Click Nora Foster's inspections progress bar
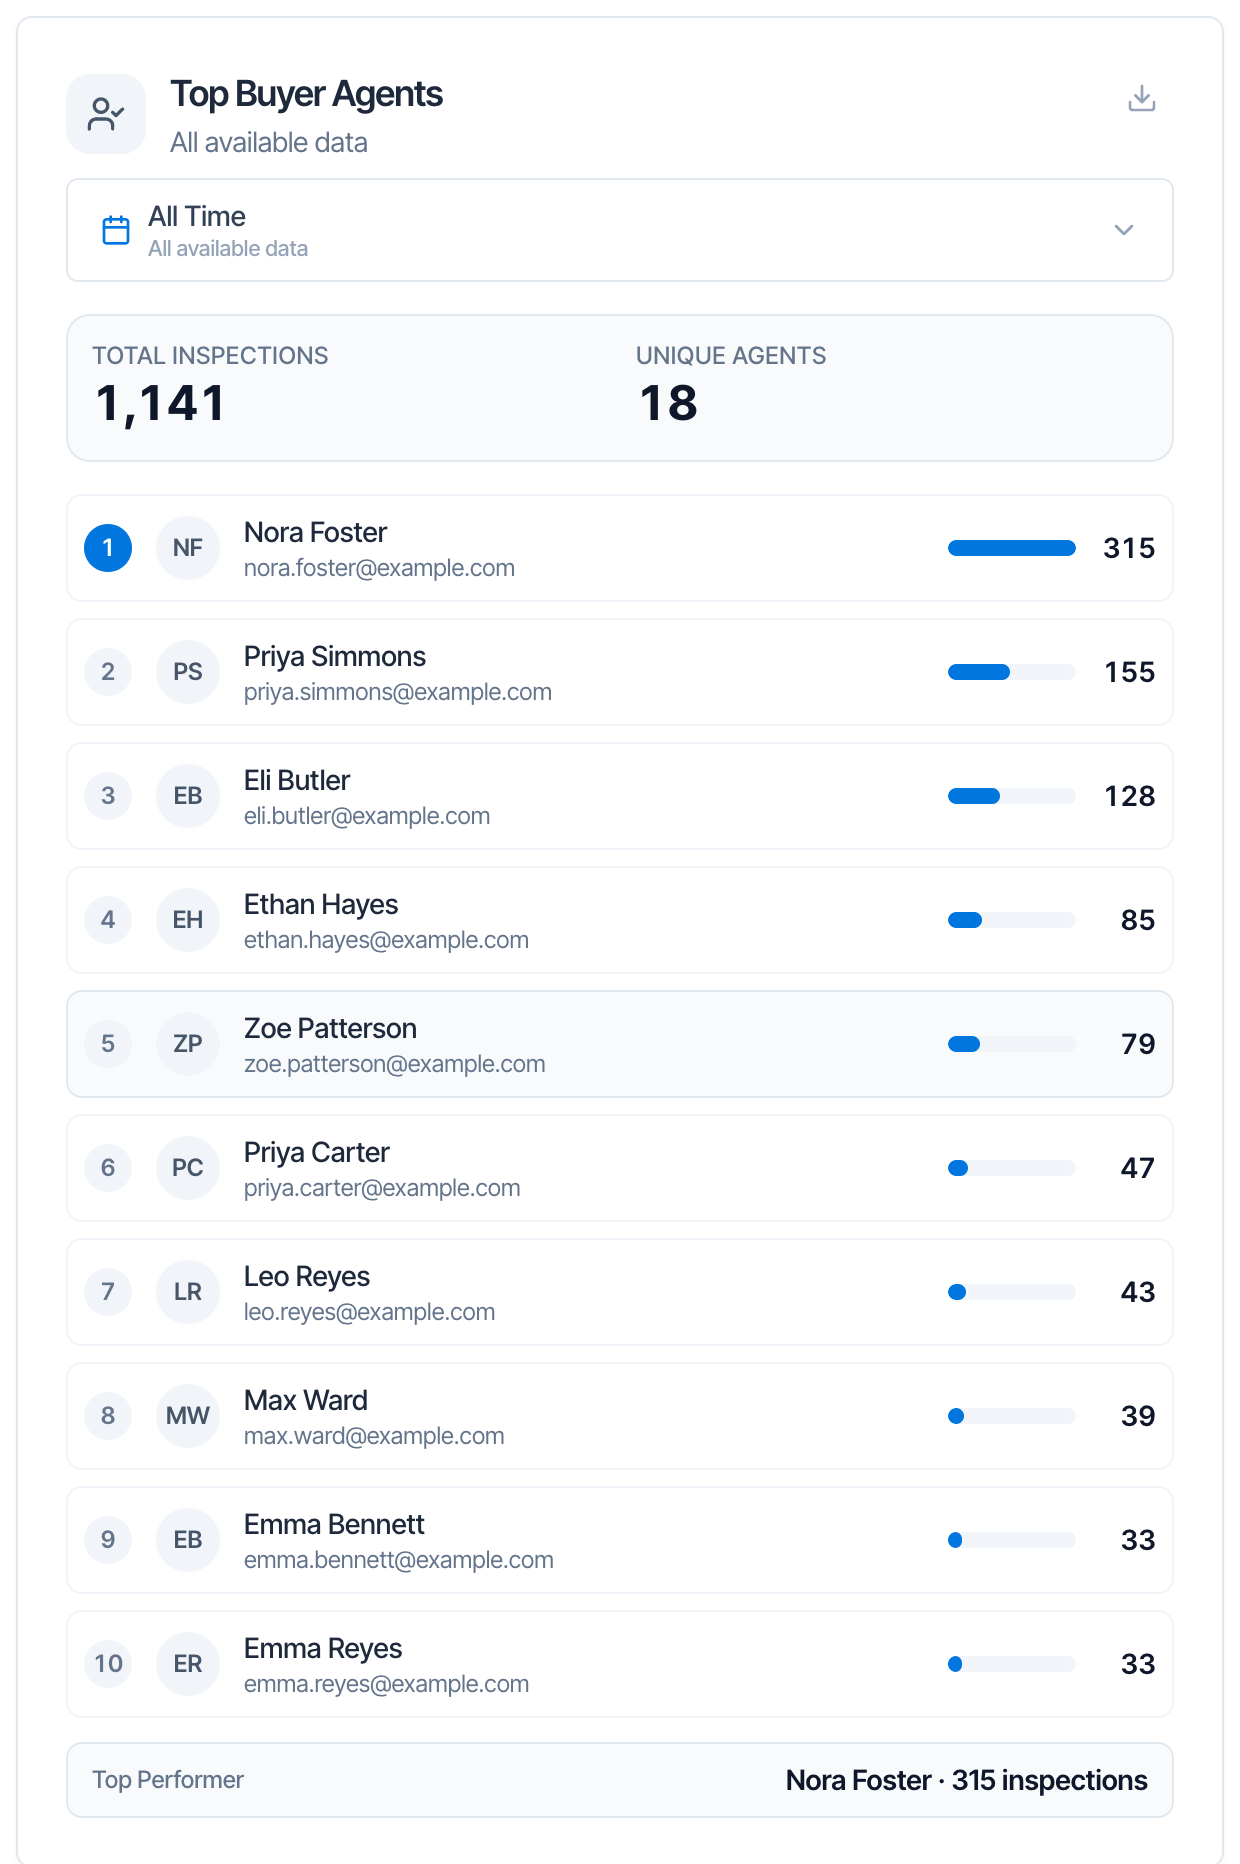The width and height of the screenshot is (1240, 1864). [x=1012, y=548]
